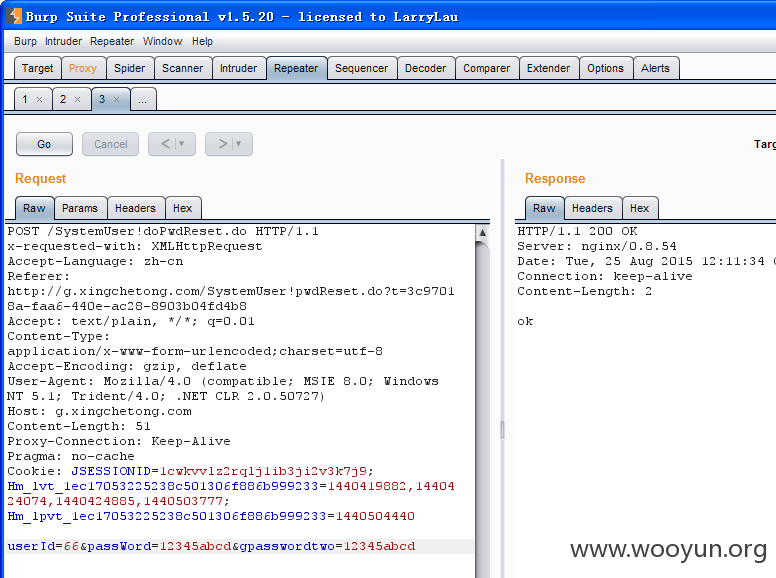Image resolution: width=776 pixels, height=578 pixels.
Task: Open the Burp menu
Action: click(25, 42)
